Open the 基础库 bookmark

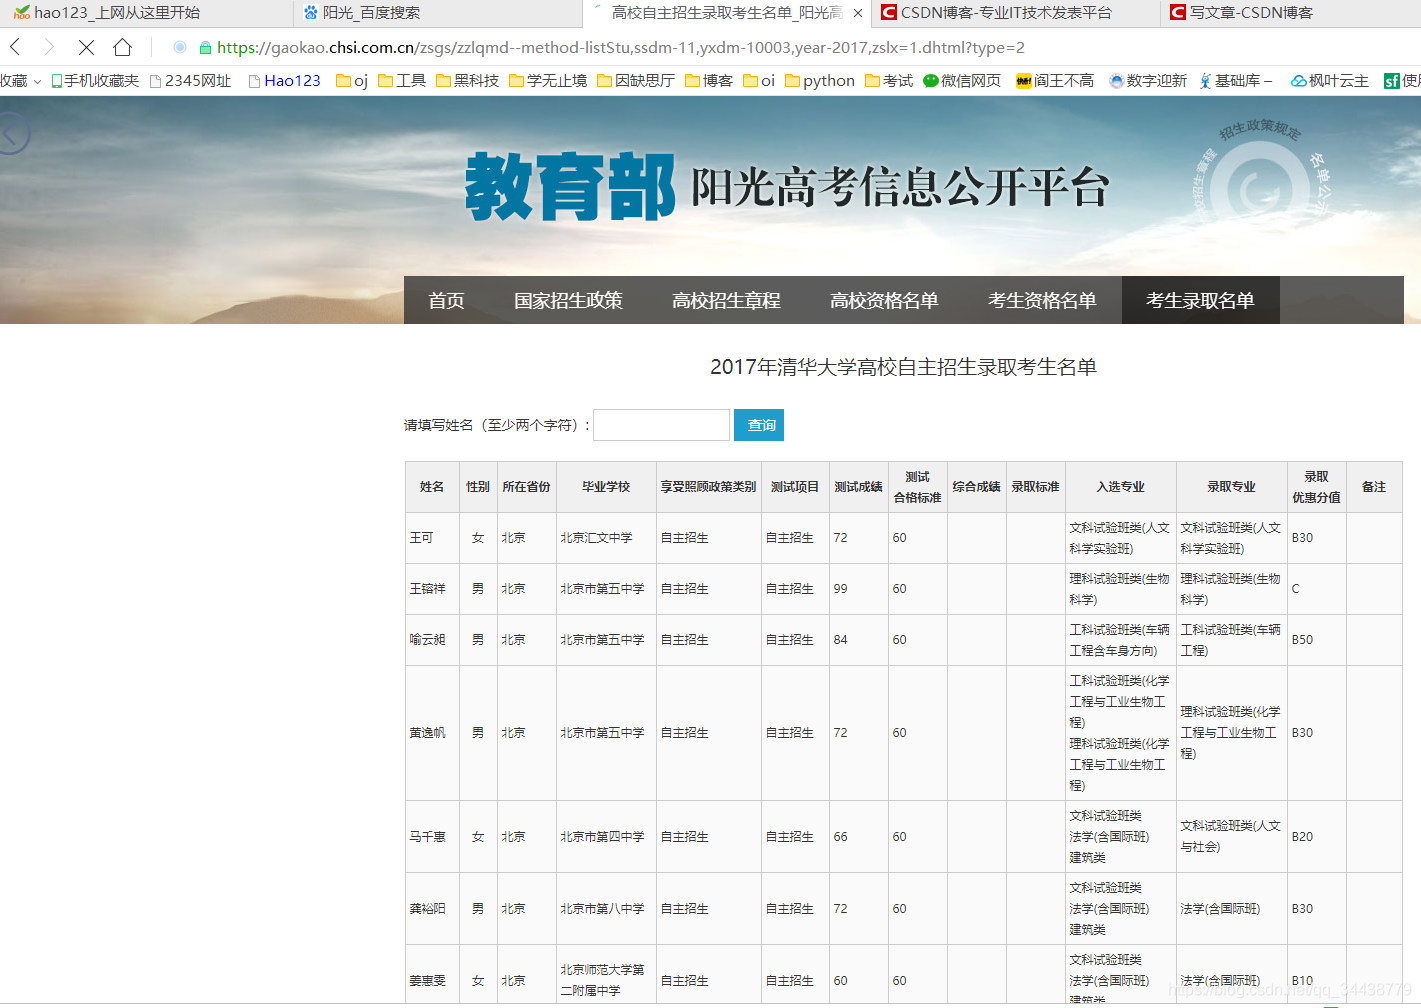click(x=1236, y=80)
